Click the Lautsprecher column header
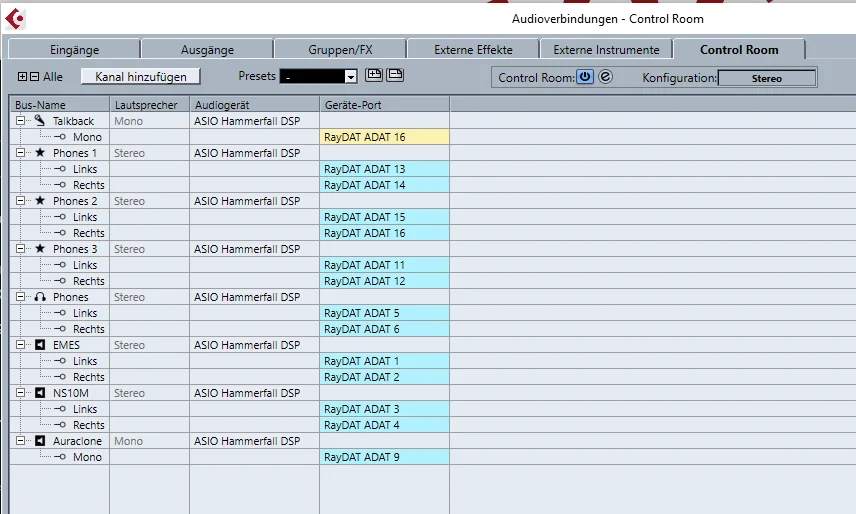 click(x=150, y=105)
